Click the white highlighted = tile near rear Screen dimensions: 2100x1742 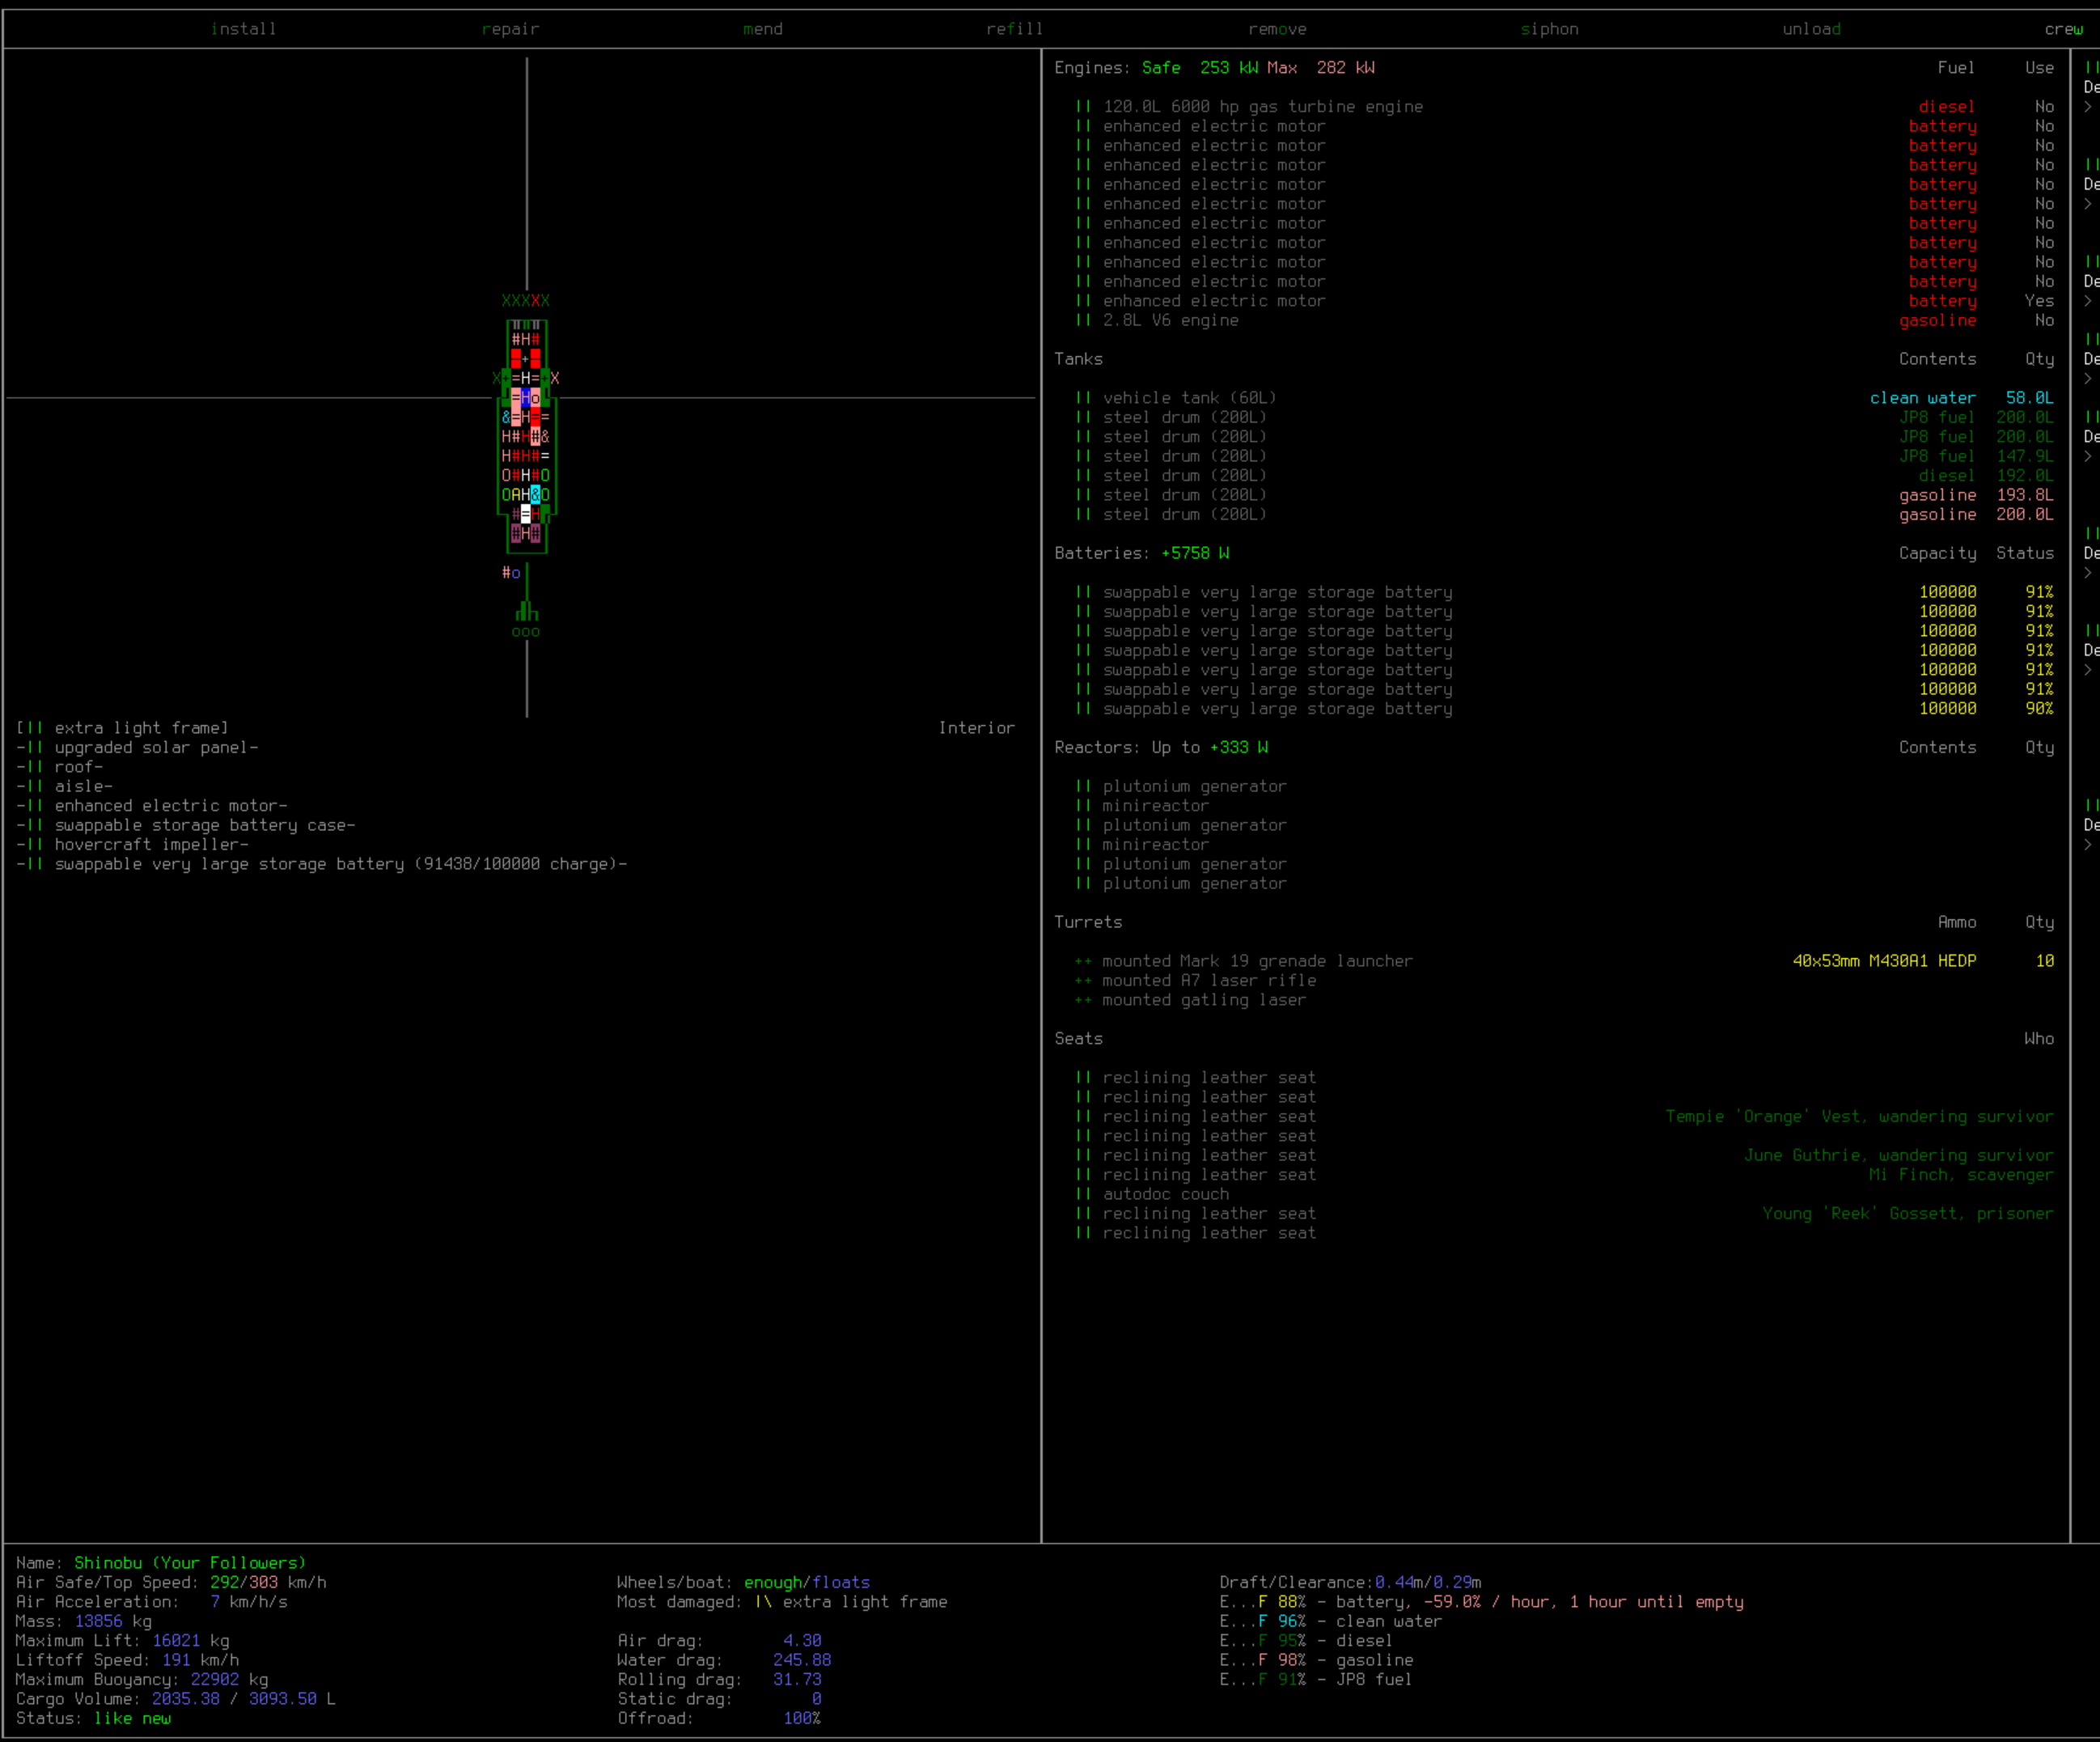click(x=526, y=514)
